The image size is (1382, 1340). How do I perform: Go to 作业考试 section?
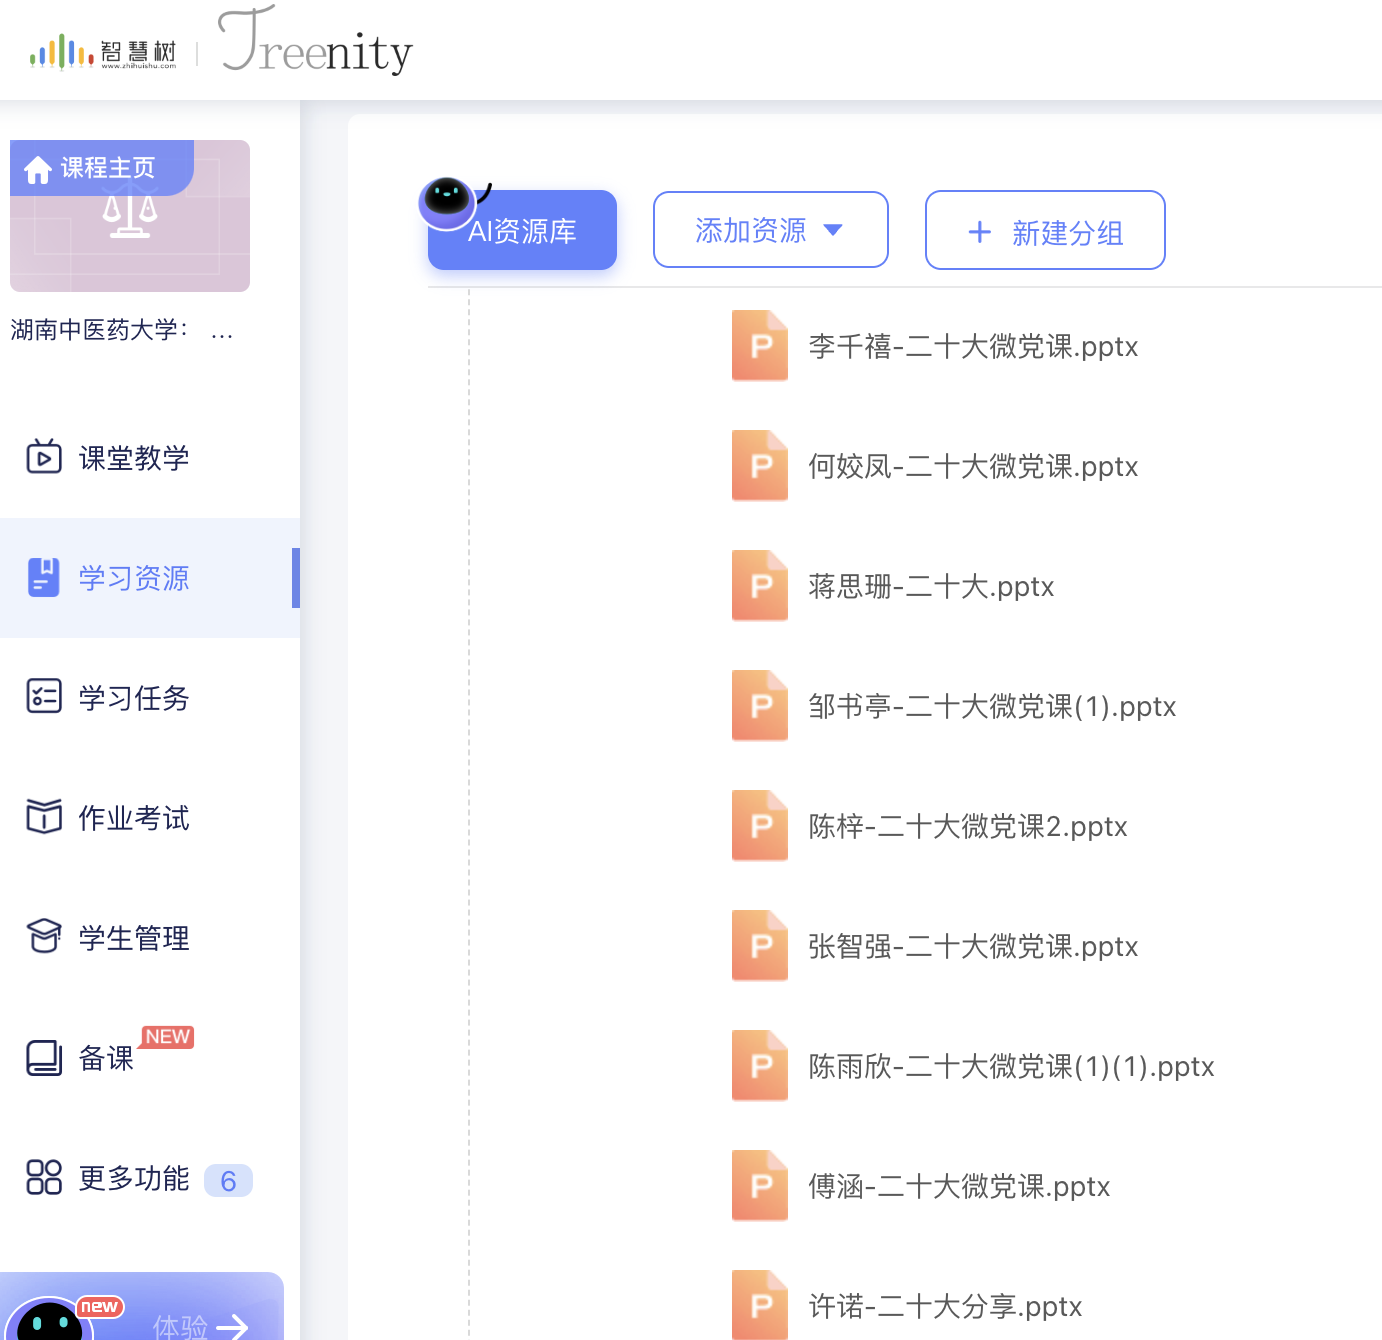[x=134, y=818]
